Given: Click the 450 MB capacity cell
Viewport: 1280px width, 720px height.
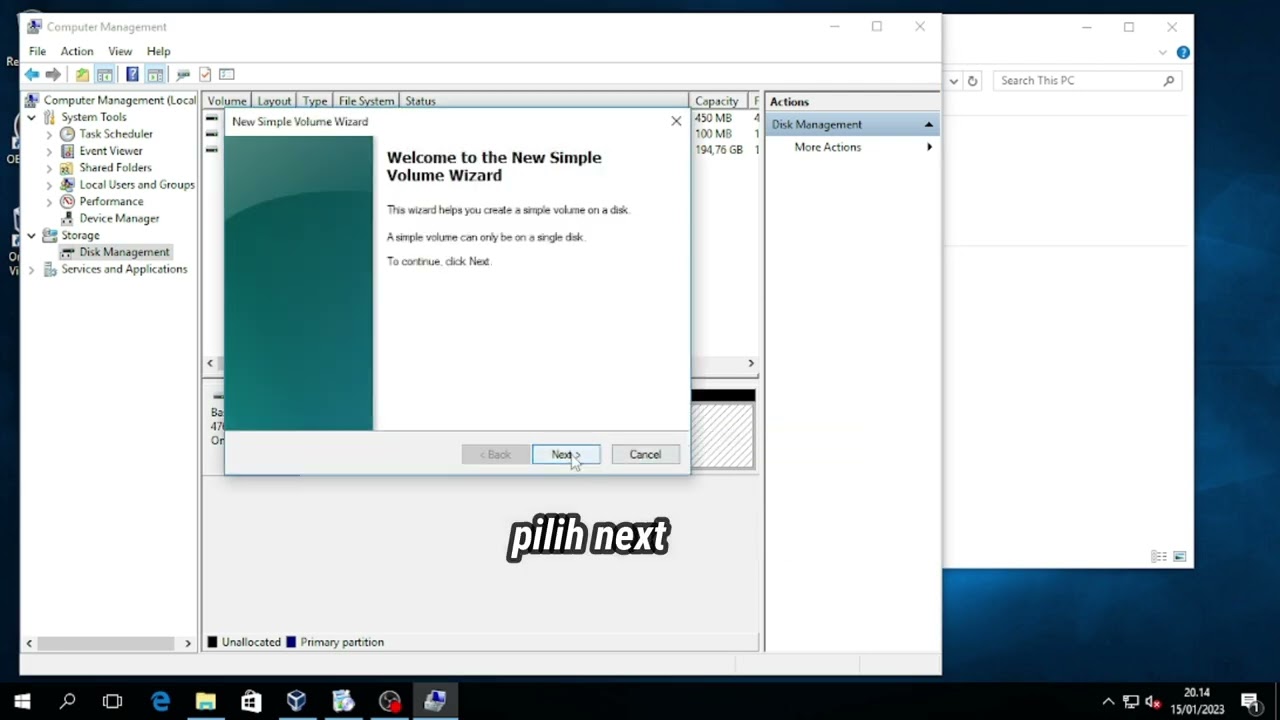Looking at the screenshot, I should (713, 118).
